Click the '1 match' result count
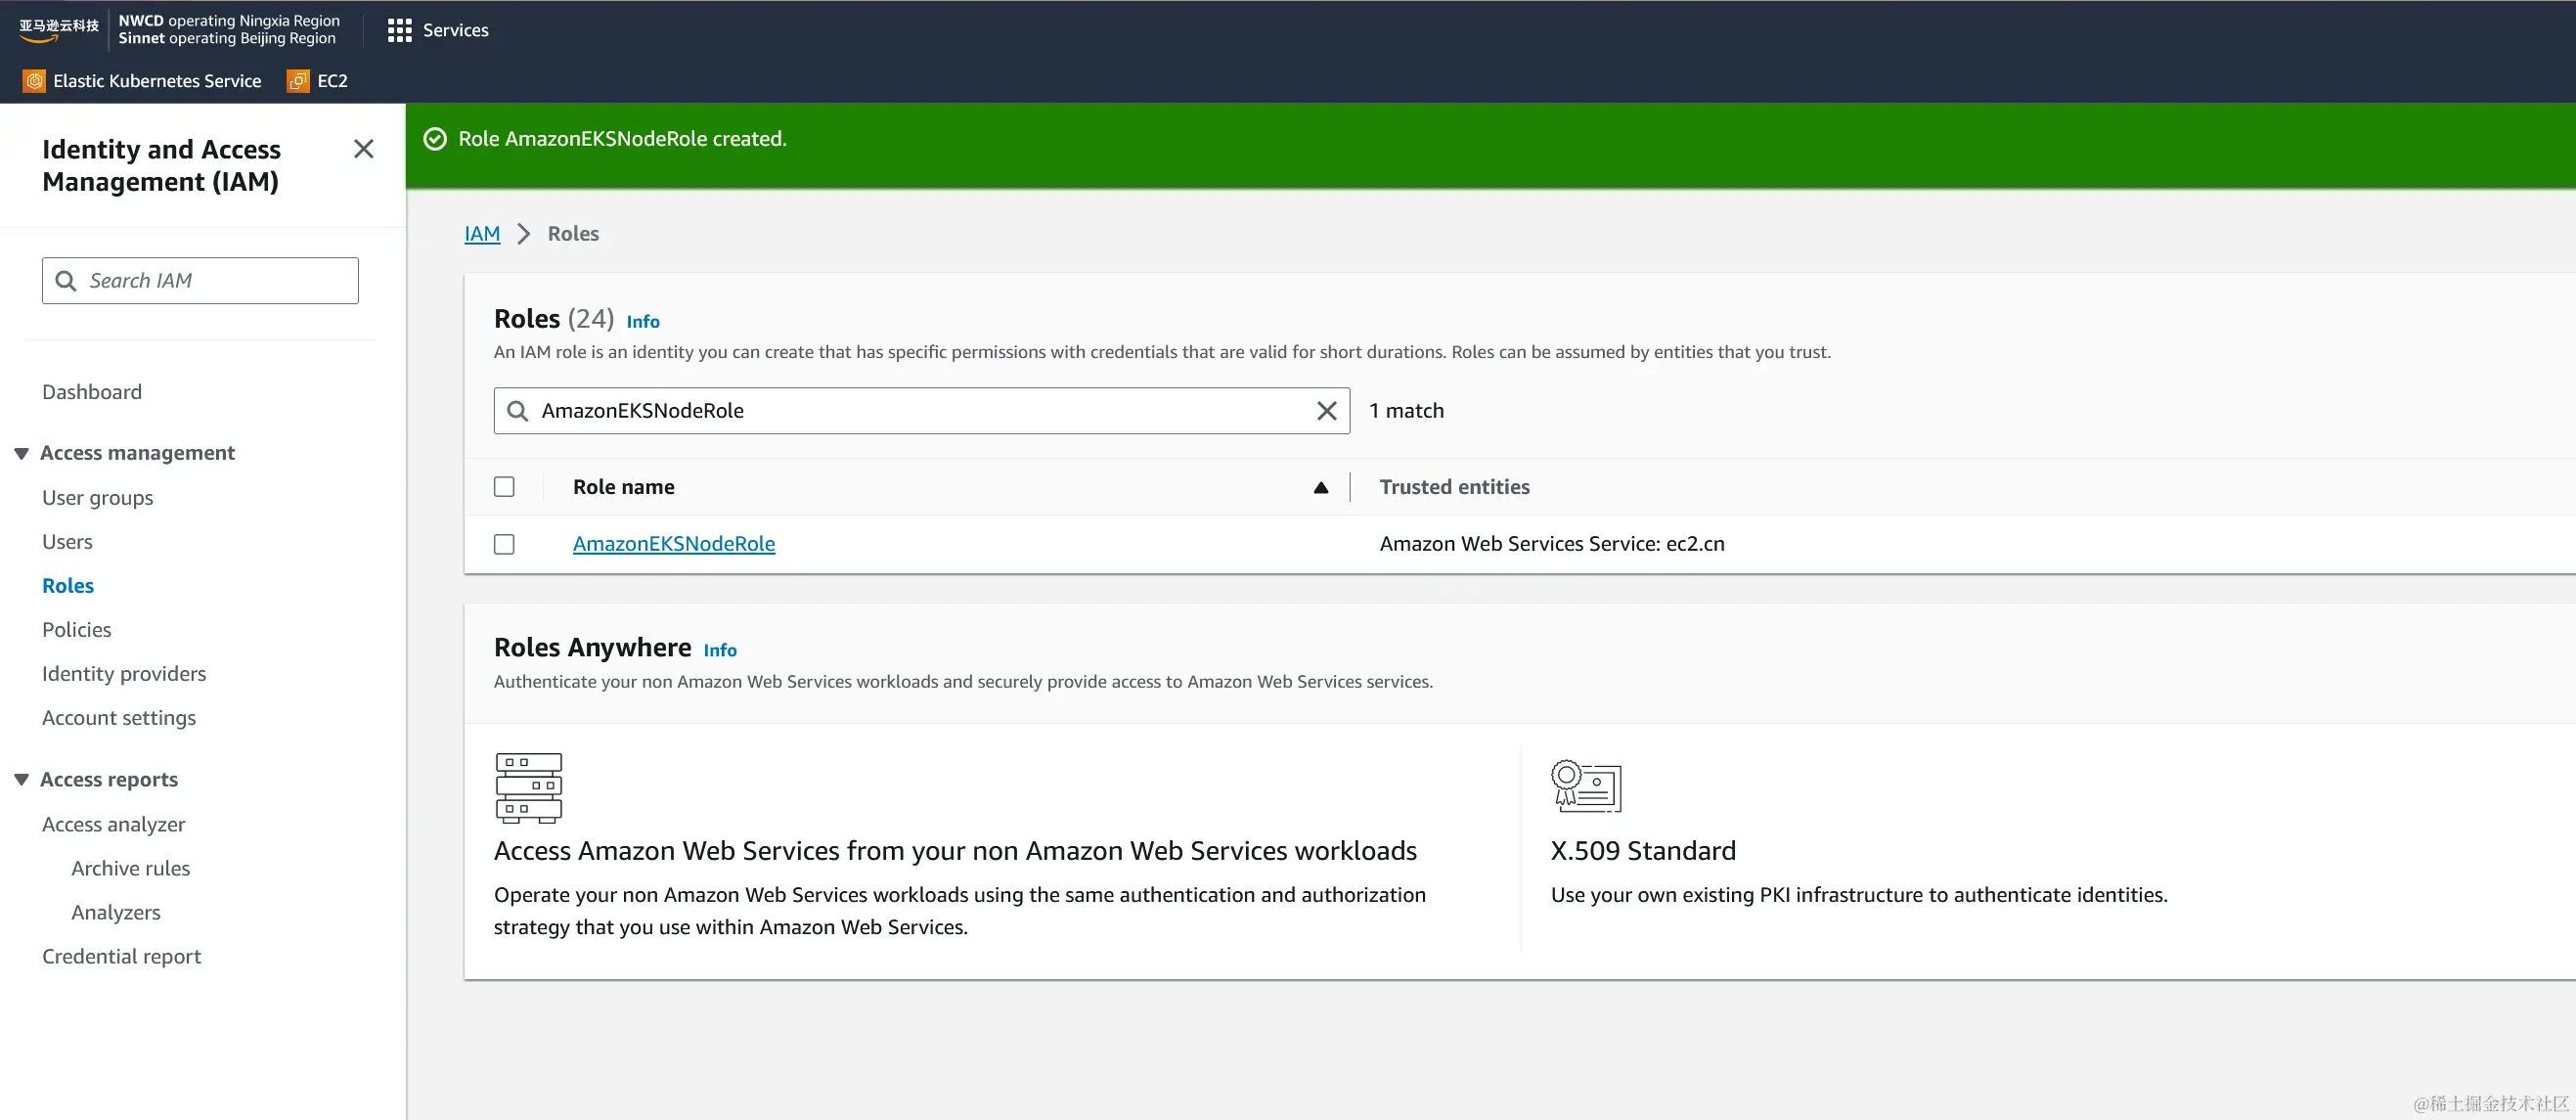This screenshot has height=1120, width=2576. coord(1406,411)
